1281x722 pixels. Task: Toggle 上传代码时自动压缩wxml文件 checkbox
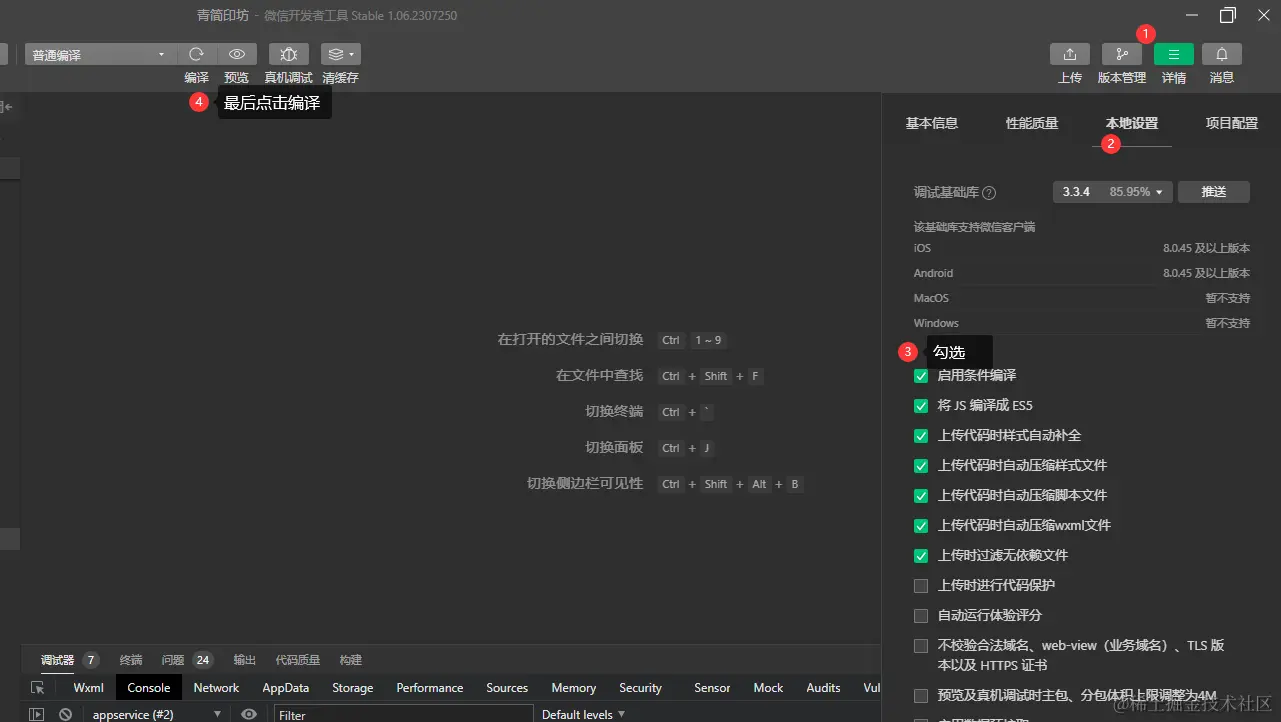pyautogui.click(x=921, y=526)
